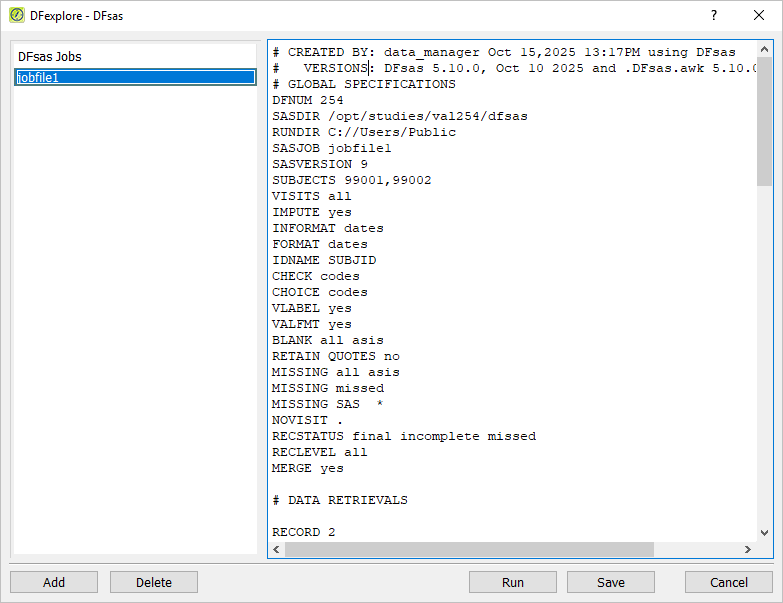Delete the selected DFsas job
Image resolution: width=783 pixels, height=603 pixels.
[154, 583]
